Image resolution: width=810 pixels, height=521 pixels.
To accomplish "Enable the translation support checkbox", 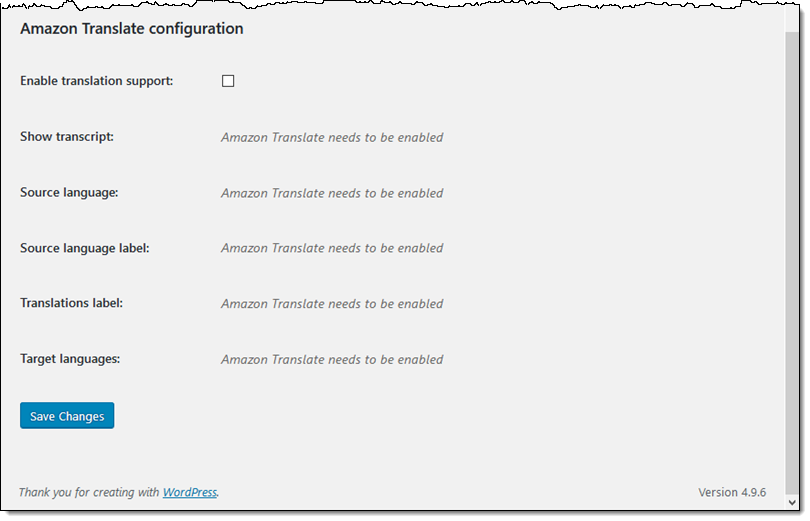I will point(228,81).
